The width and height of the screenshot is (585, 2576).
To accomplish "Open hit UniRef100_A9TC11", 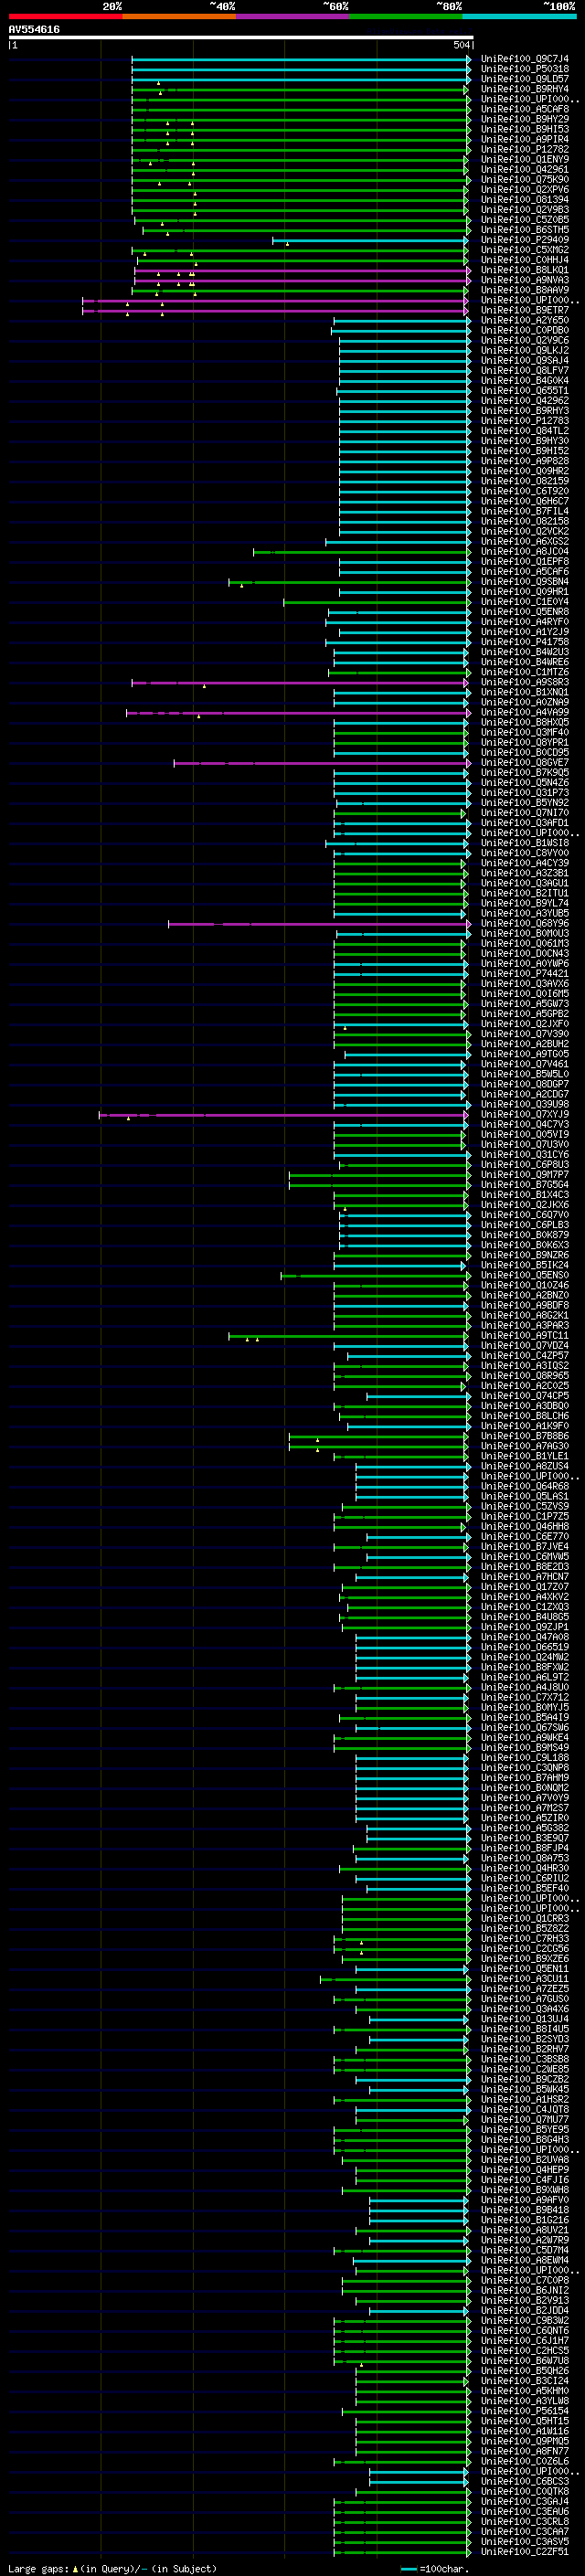I will [x=524, y=1335].
